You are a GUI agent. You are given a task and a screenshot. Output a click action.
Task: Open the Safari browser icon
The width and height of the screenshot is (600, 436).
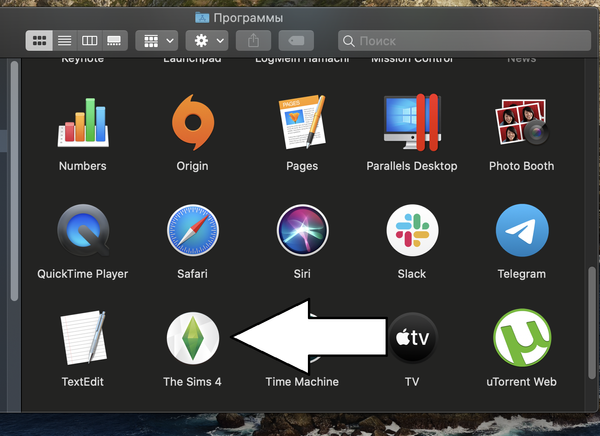(192, 232)
